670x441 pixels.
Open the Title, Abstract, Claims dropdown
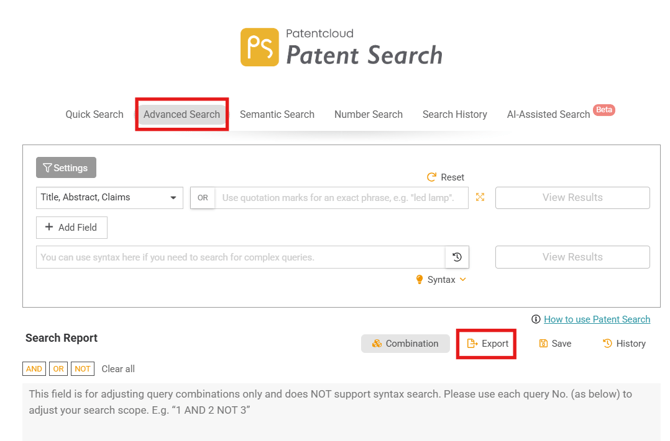point(109,198)
